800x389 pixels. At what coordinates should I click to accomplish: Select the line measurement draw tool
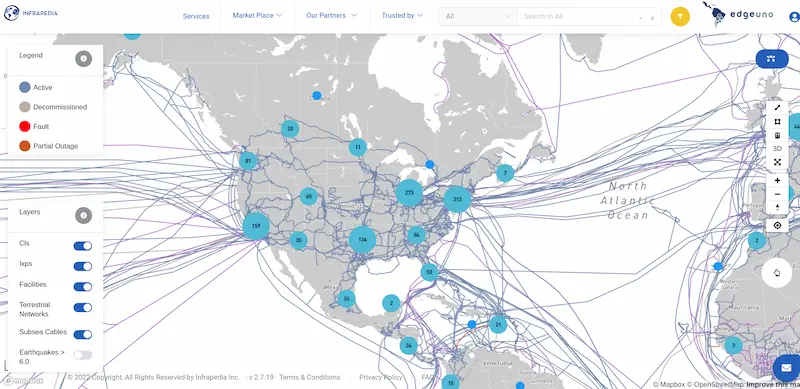(777, 108)
